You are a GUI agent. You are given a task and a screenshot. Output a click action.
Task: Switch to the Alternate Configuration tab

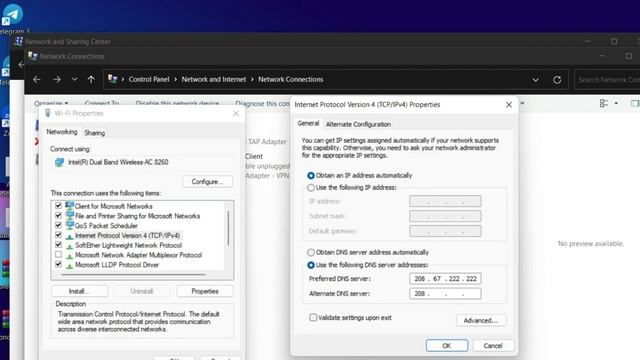click(x=358, y=124)
